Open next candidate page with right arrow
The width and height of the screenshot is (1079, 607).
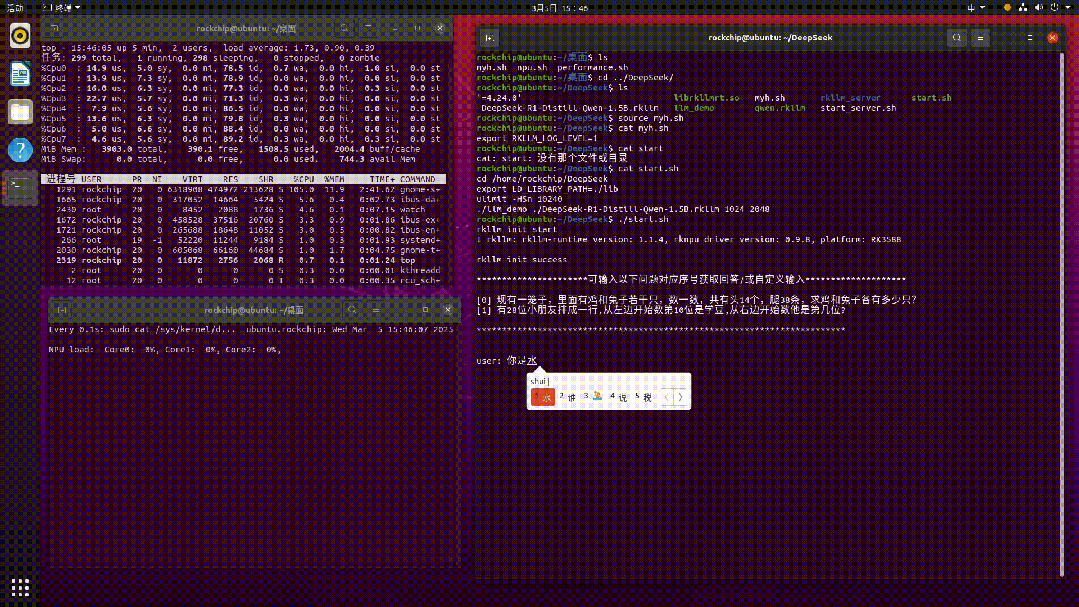point(682,397)
